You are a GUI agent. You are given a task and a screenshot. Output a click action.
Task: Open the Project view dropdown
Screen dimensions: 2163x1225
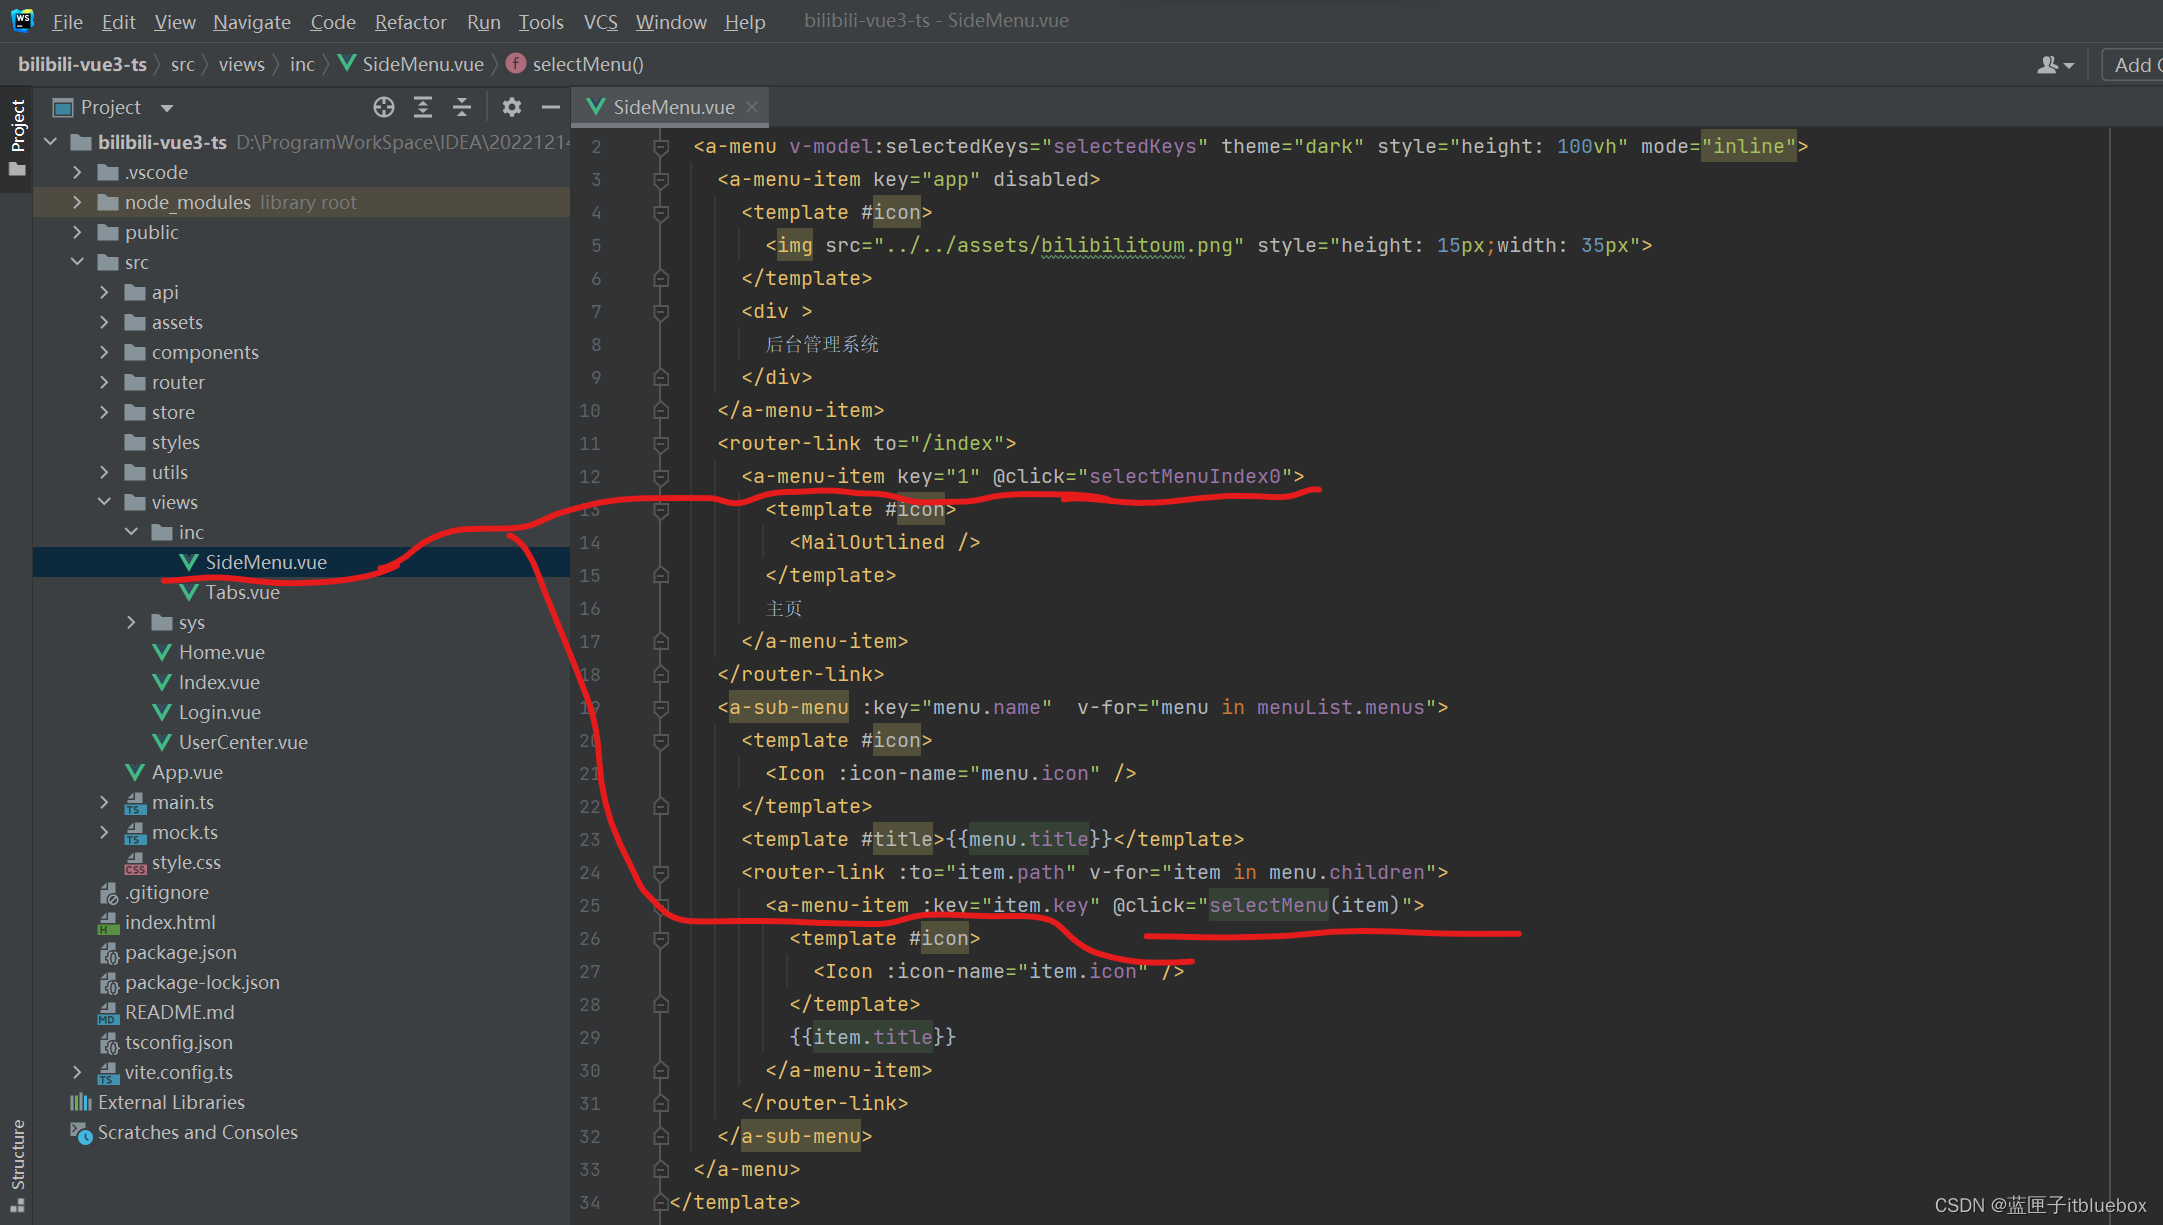[x=167, y=108]
